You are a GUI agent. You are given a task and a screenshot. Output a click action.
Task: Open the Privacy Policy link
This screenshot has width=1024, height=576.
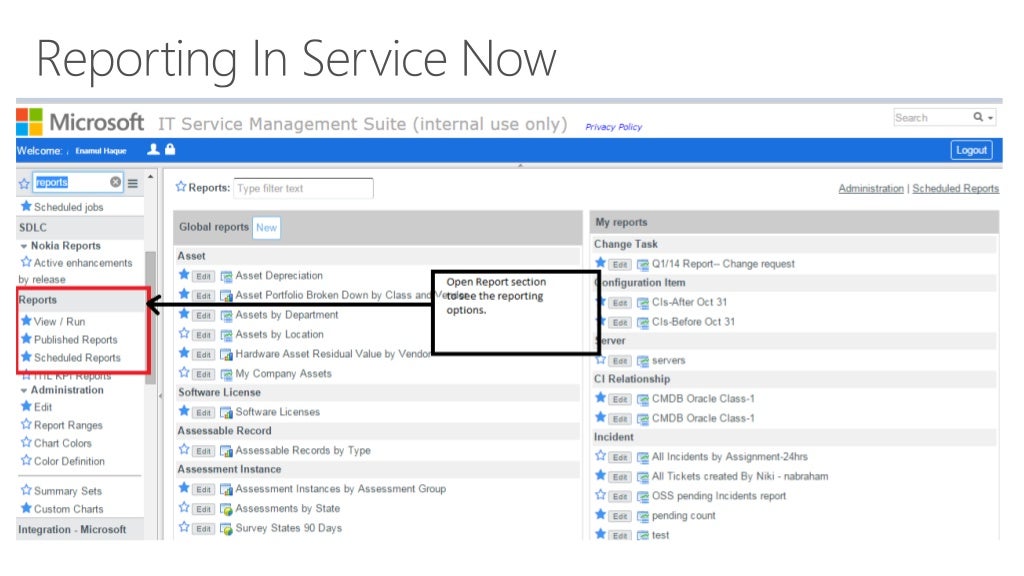click(x=613, y=127)
